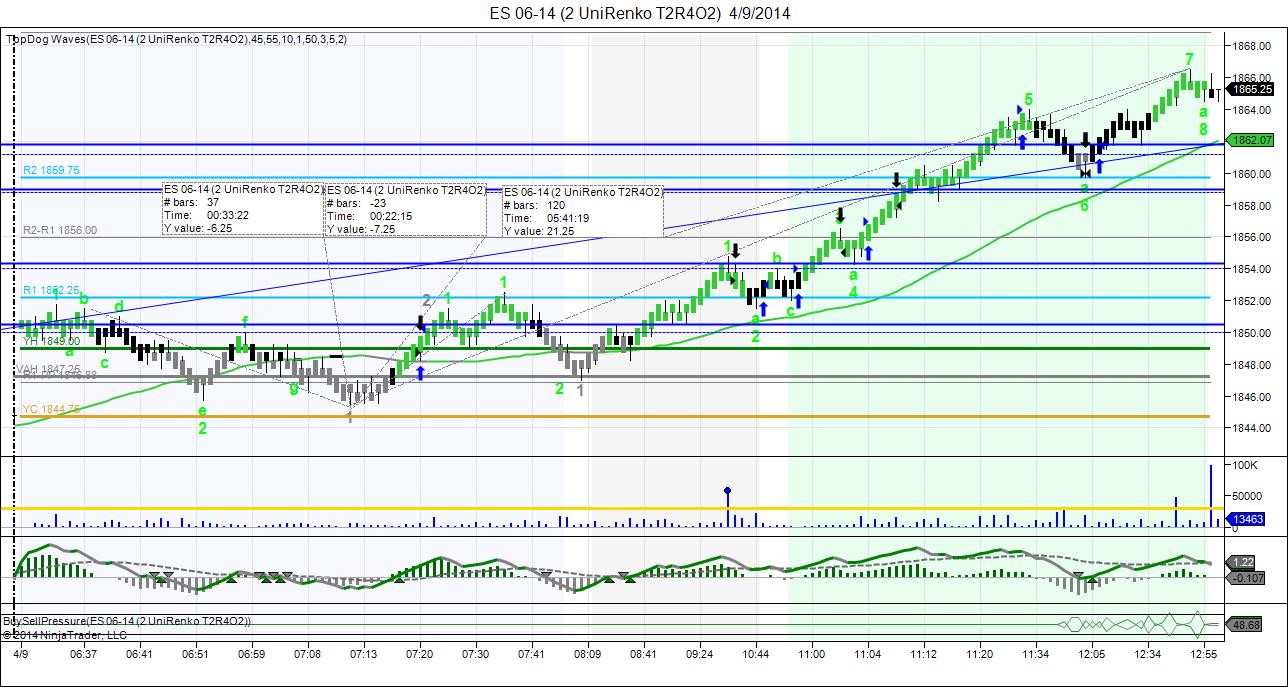The image size is (1288, 687).
Task: Select the BuySellPressure indicator label
Action: (x=128, y=622)
